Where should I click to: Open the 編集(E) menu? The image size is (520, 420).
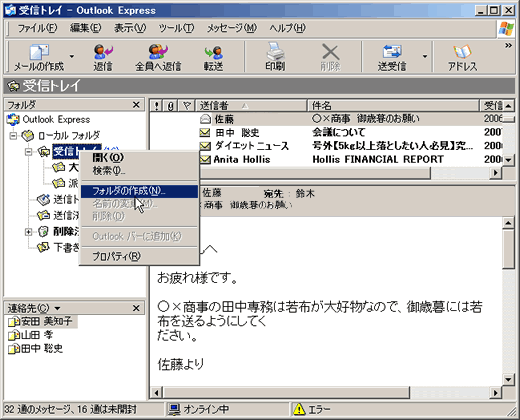[86, 28]
